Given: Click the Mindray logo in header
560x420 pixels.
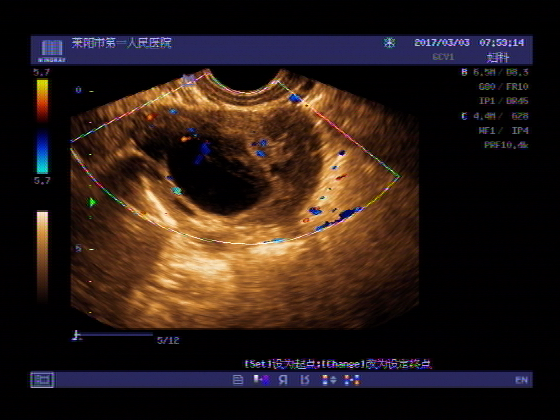Looking at the screenshot, I should tap(52, 50).
